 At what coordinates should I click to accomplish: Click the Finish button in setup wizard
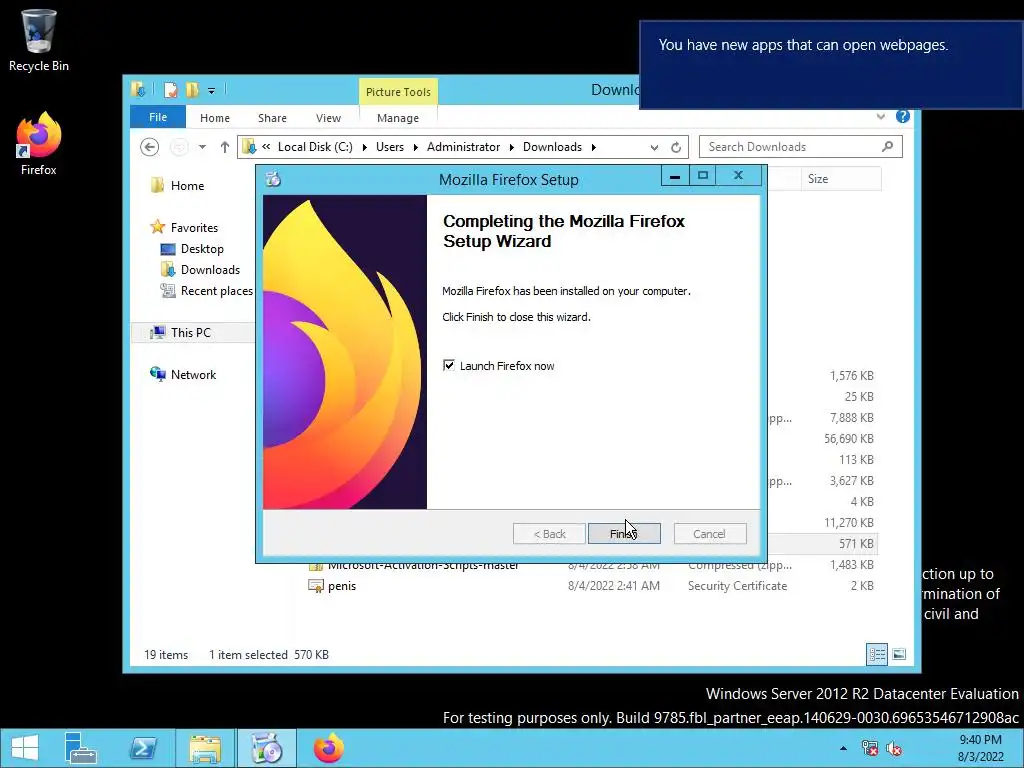coord(624,534)
